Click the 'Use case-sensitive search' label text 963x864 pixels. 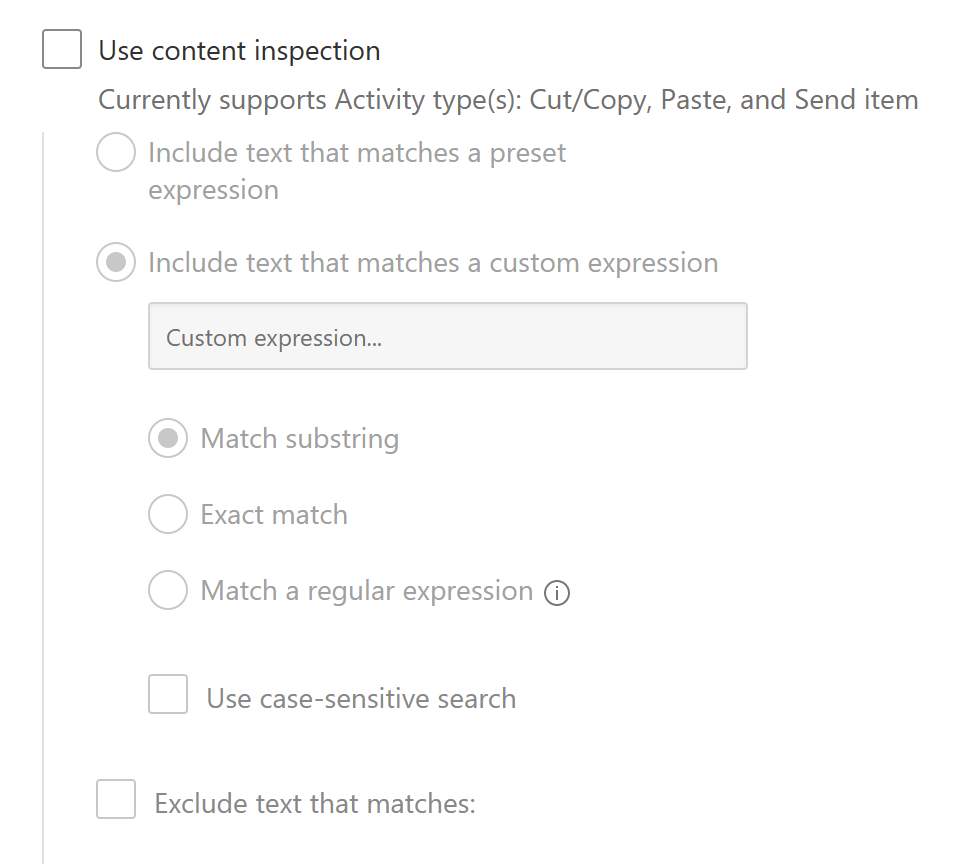click(x=361, y=698)
